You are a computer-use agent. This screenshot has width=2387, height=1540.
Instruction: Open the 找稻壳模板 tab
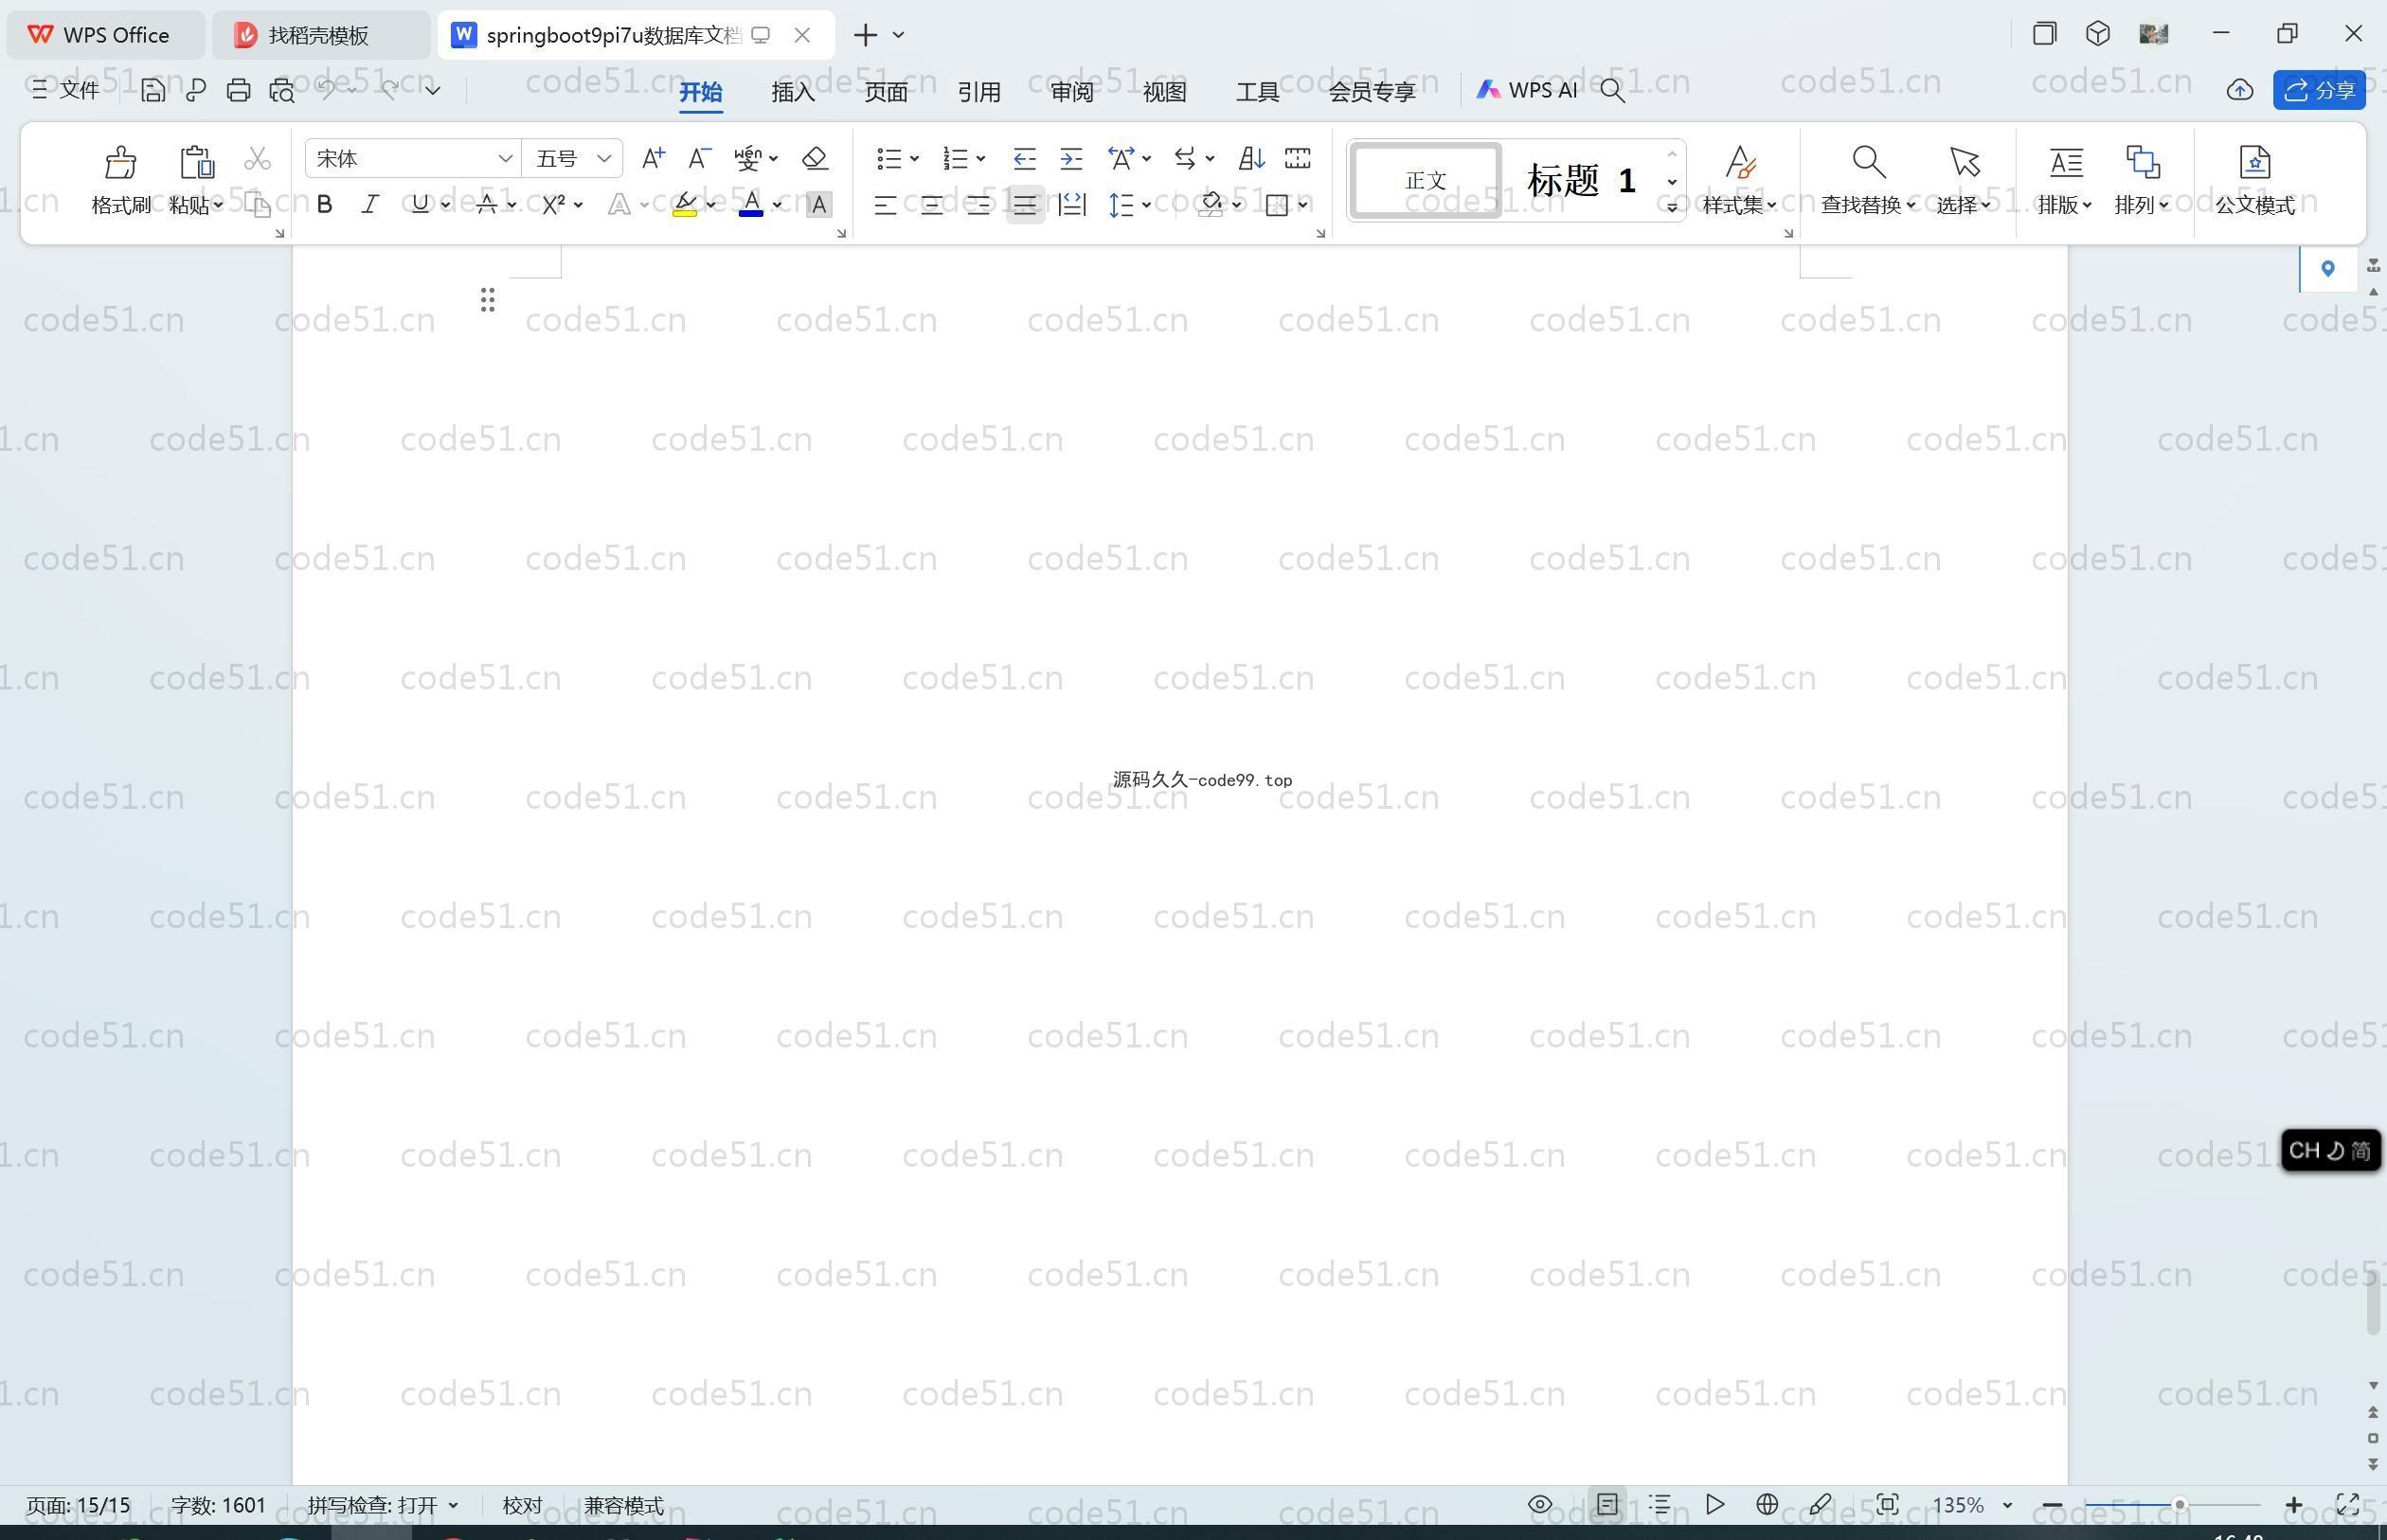[x=320, y=35]
